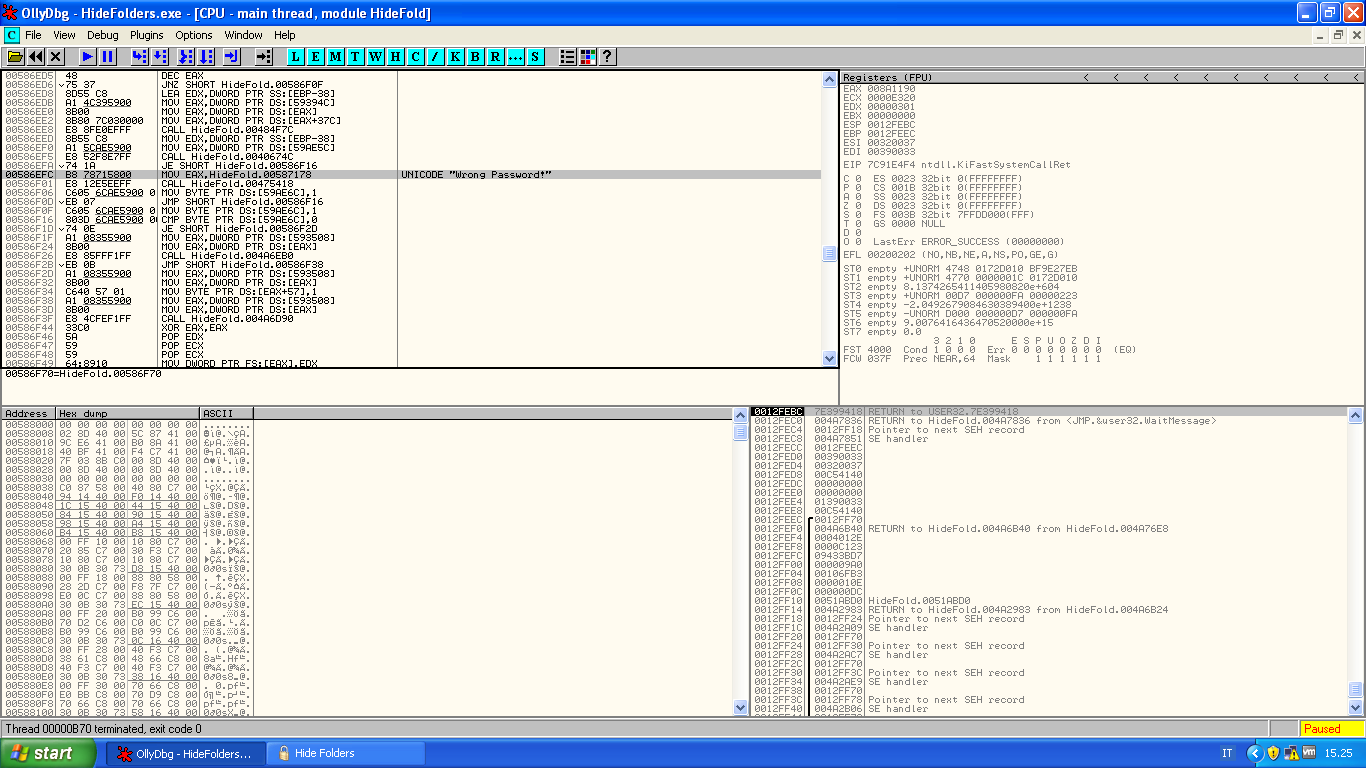The height and width of the screenshot is (768, 1366).
Task: Click disassembly pane scrollbar down arrow
Action: click(829, 358)
